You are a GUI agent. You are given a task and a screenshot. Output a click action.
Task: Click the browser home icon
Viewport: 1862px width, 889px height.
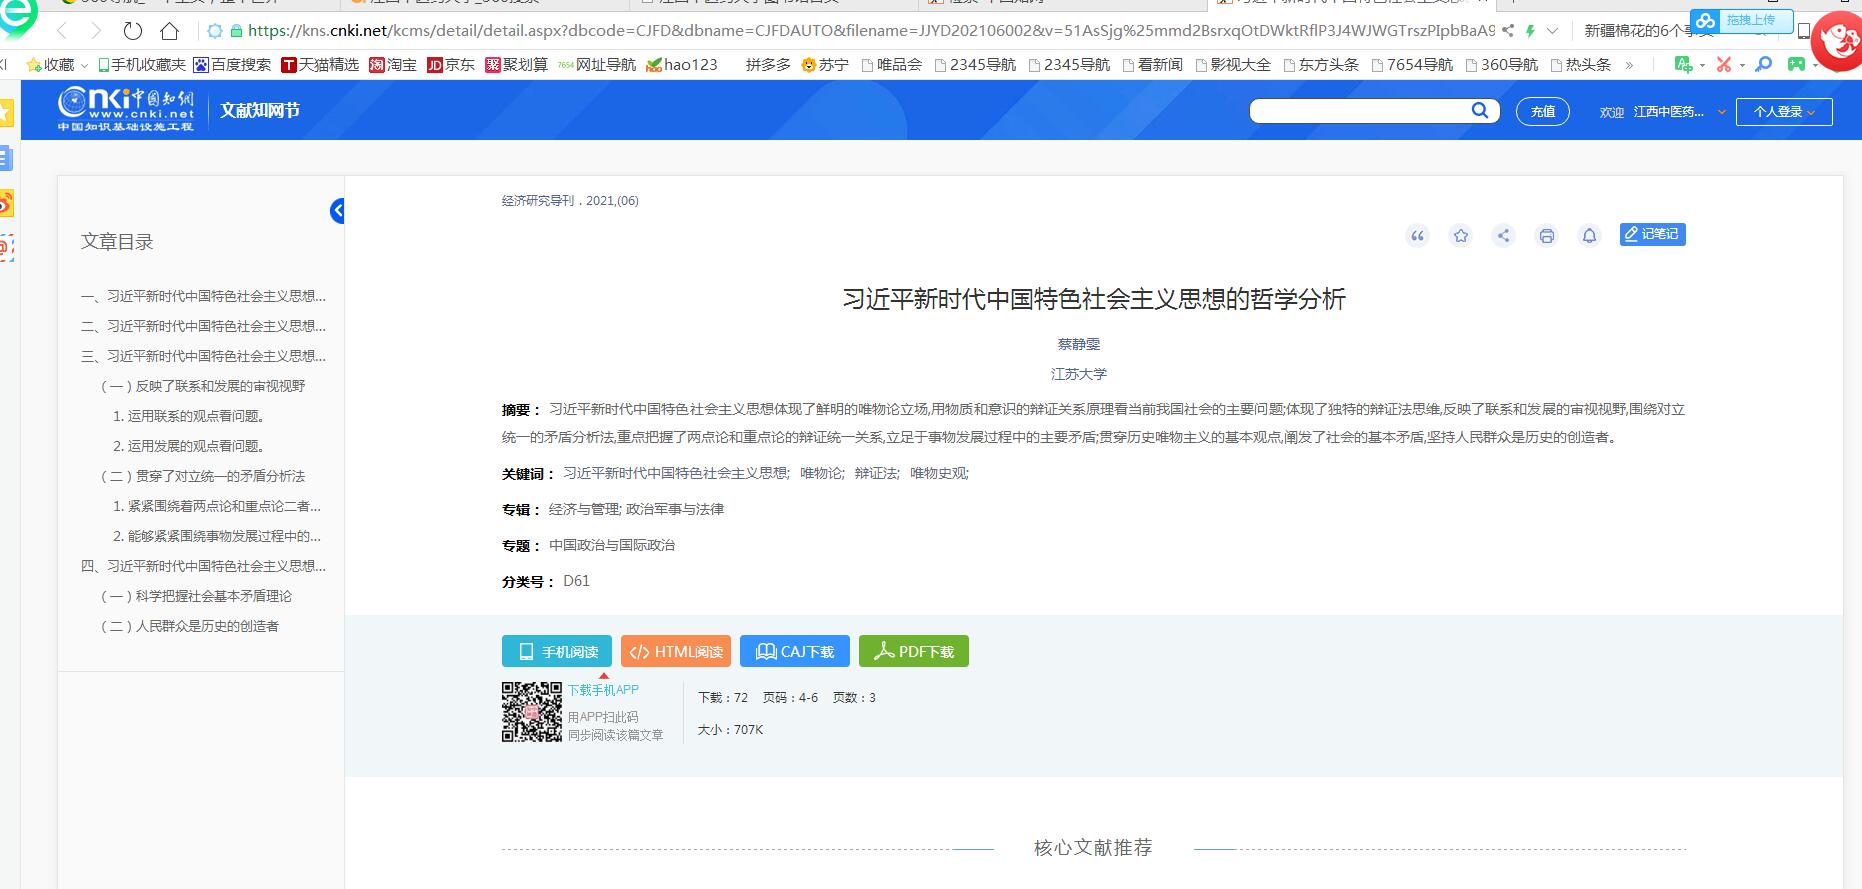[170, 31]
